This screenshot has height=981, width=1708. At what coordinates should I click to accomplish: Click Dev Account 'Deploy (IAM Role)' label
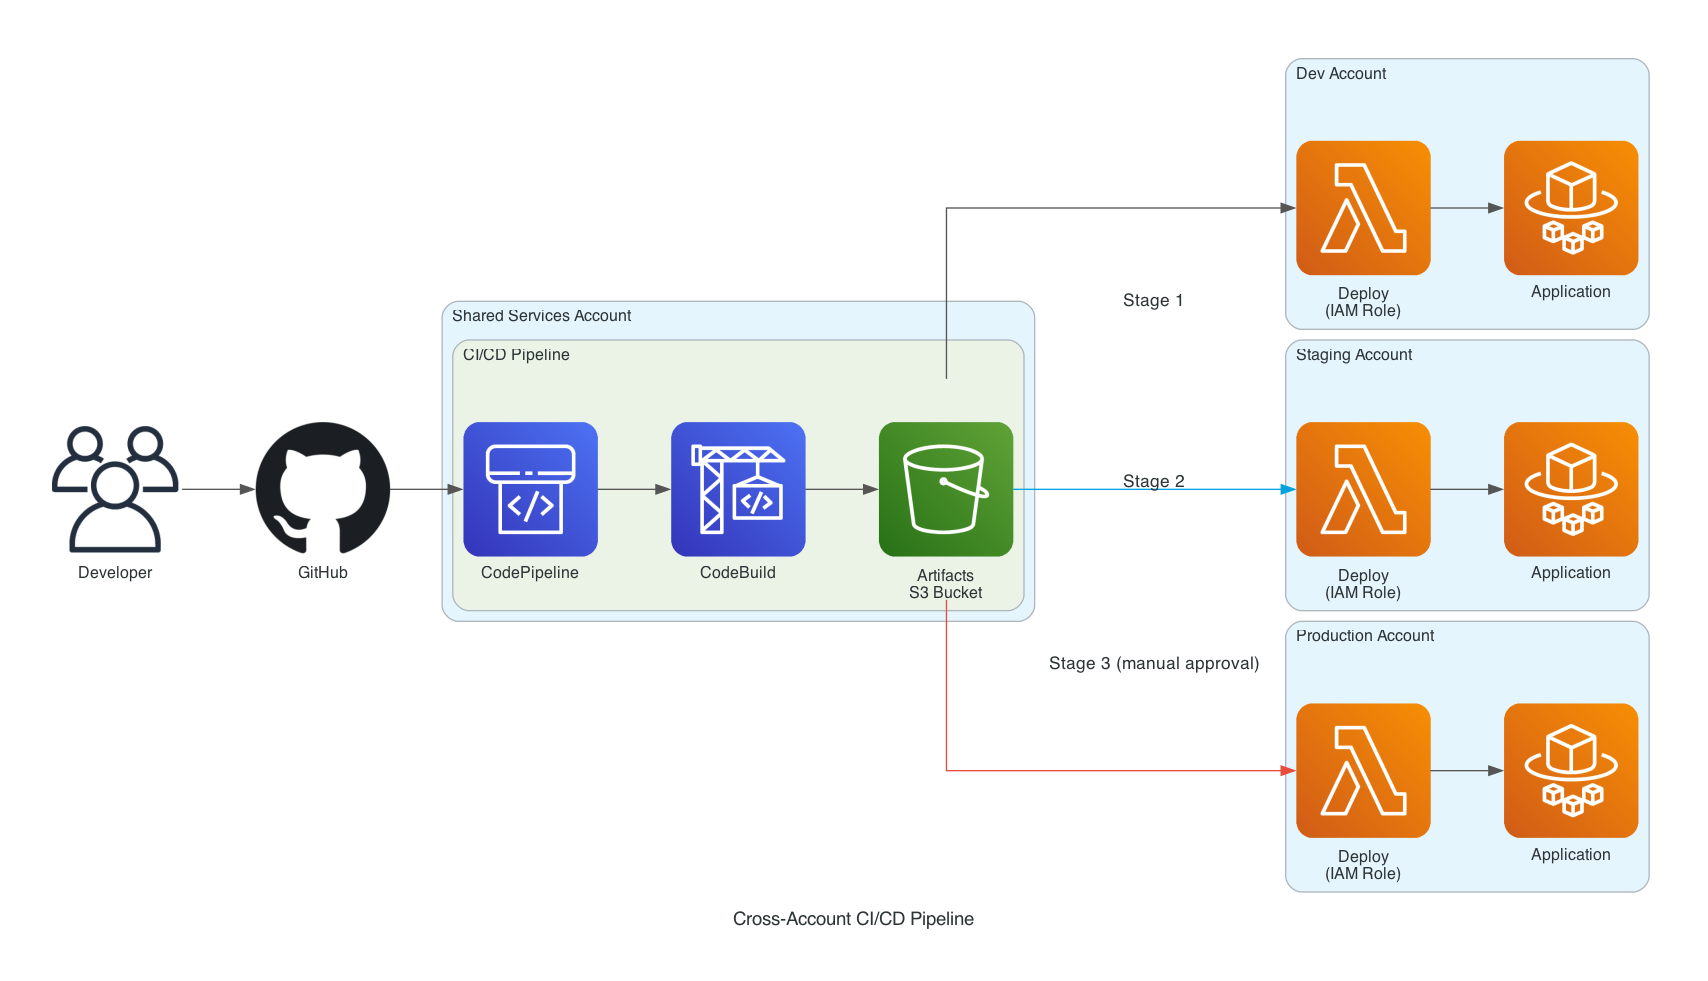tap(1363, 302)
